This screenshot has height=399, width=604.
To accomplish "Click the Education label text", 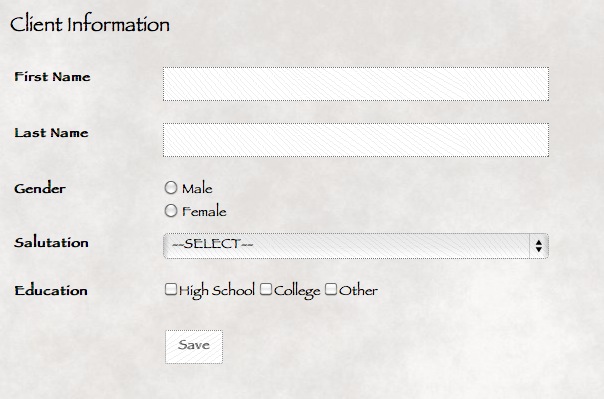I will [51, 290].
